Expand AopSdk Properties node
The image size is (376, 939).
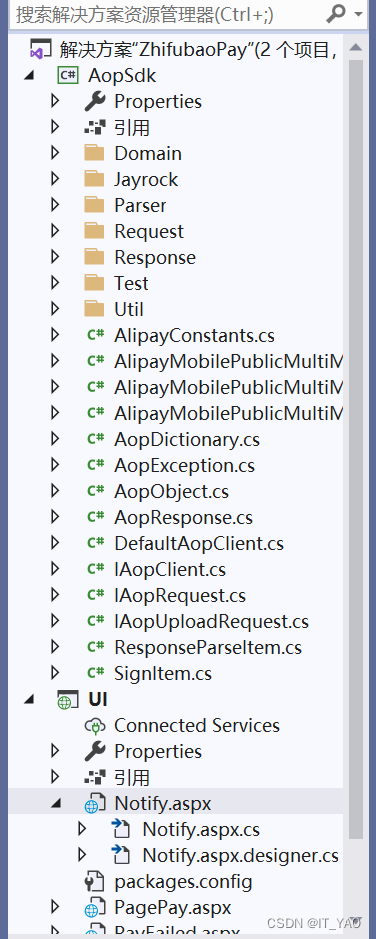pyautogui.click(x=55, y=101)
